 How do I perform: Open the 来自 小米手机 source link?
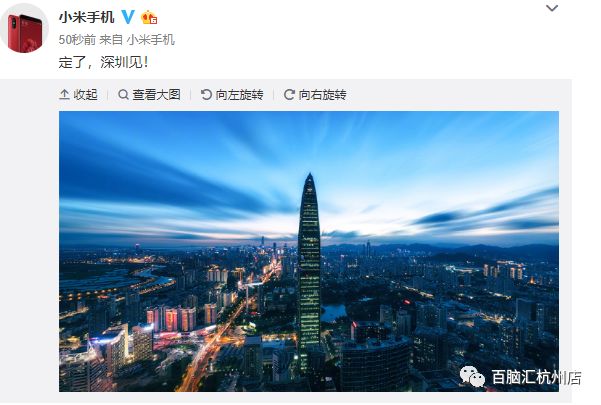tap(137, 39)
